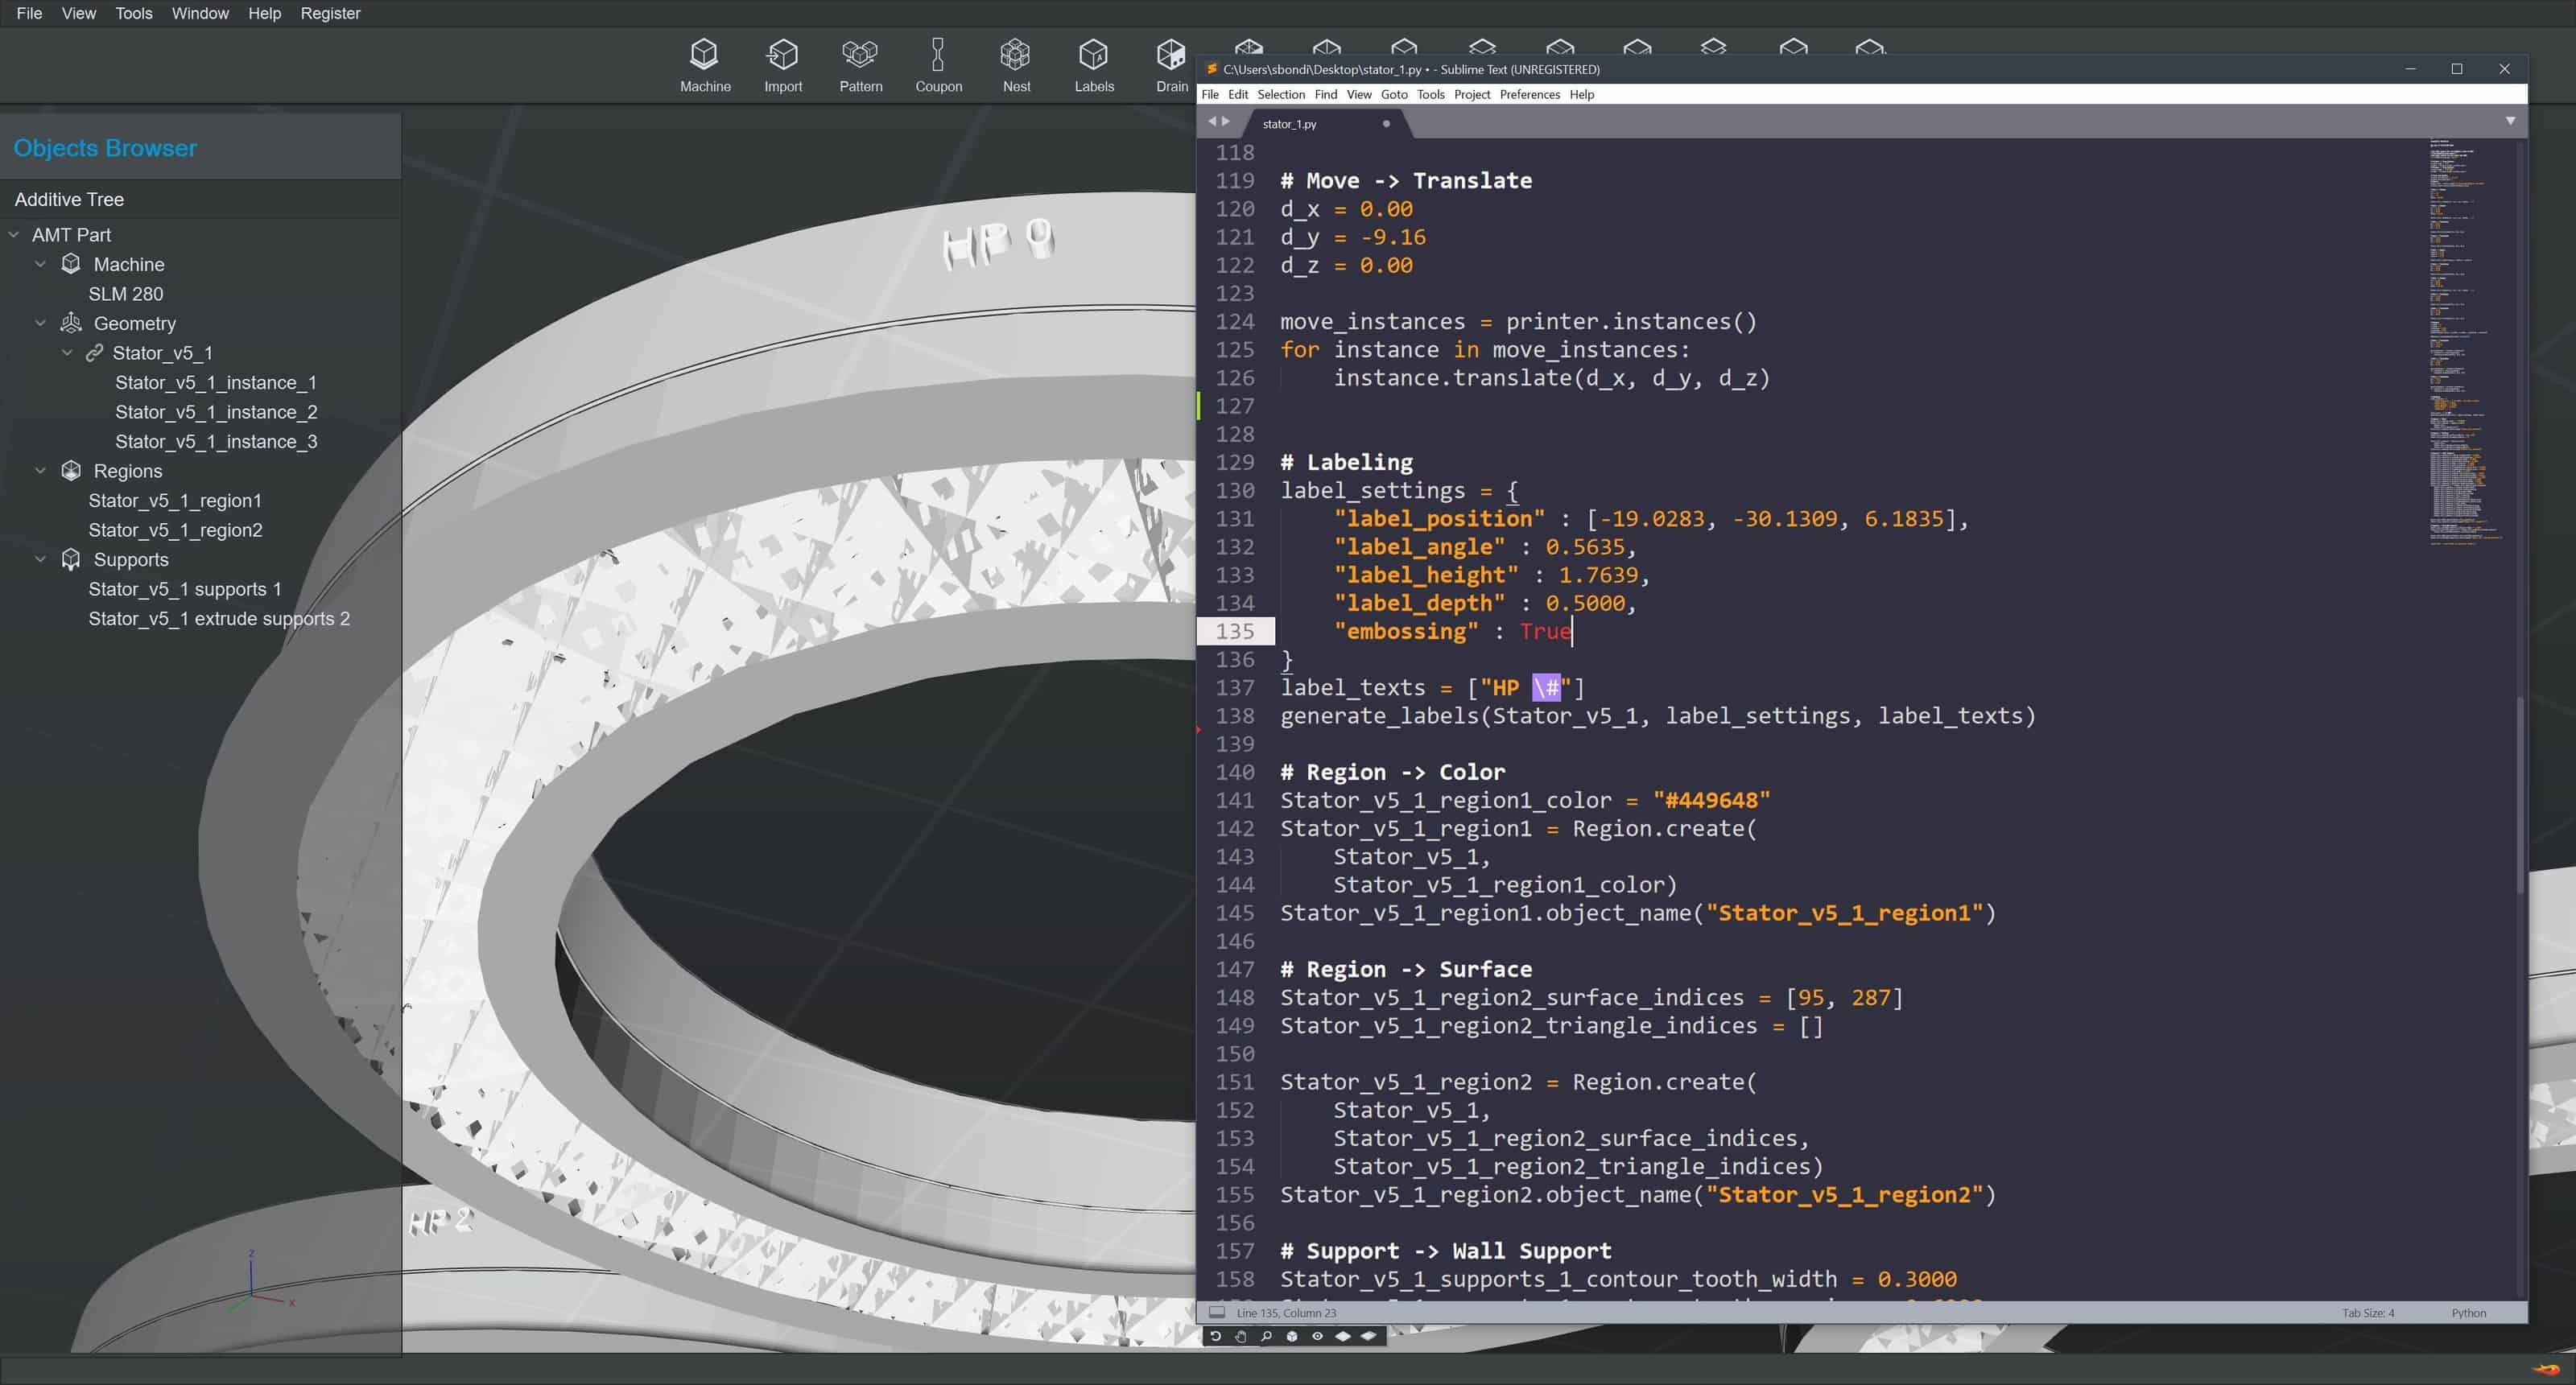Screen dimensions: 2576x1385
Task: Collapse the Supports tree node
Action: coord(41,559)
